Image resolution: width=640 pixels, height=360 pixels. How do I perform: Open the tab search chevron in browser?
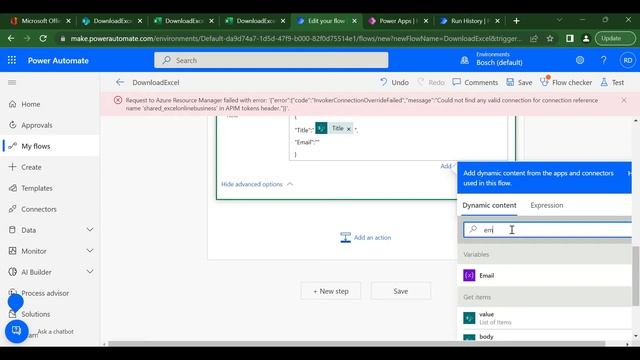point(560,20)
